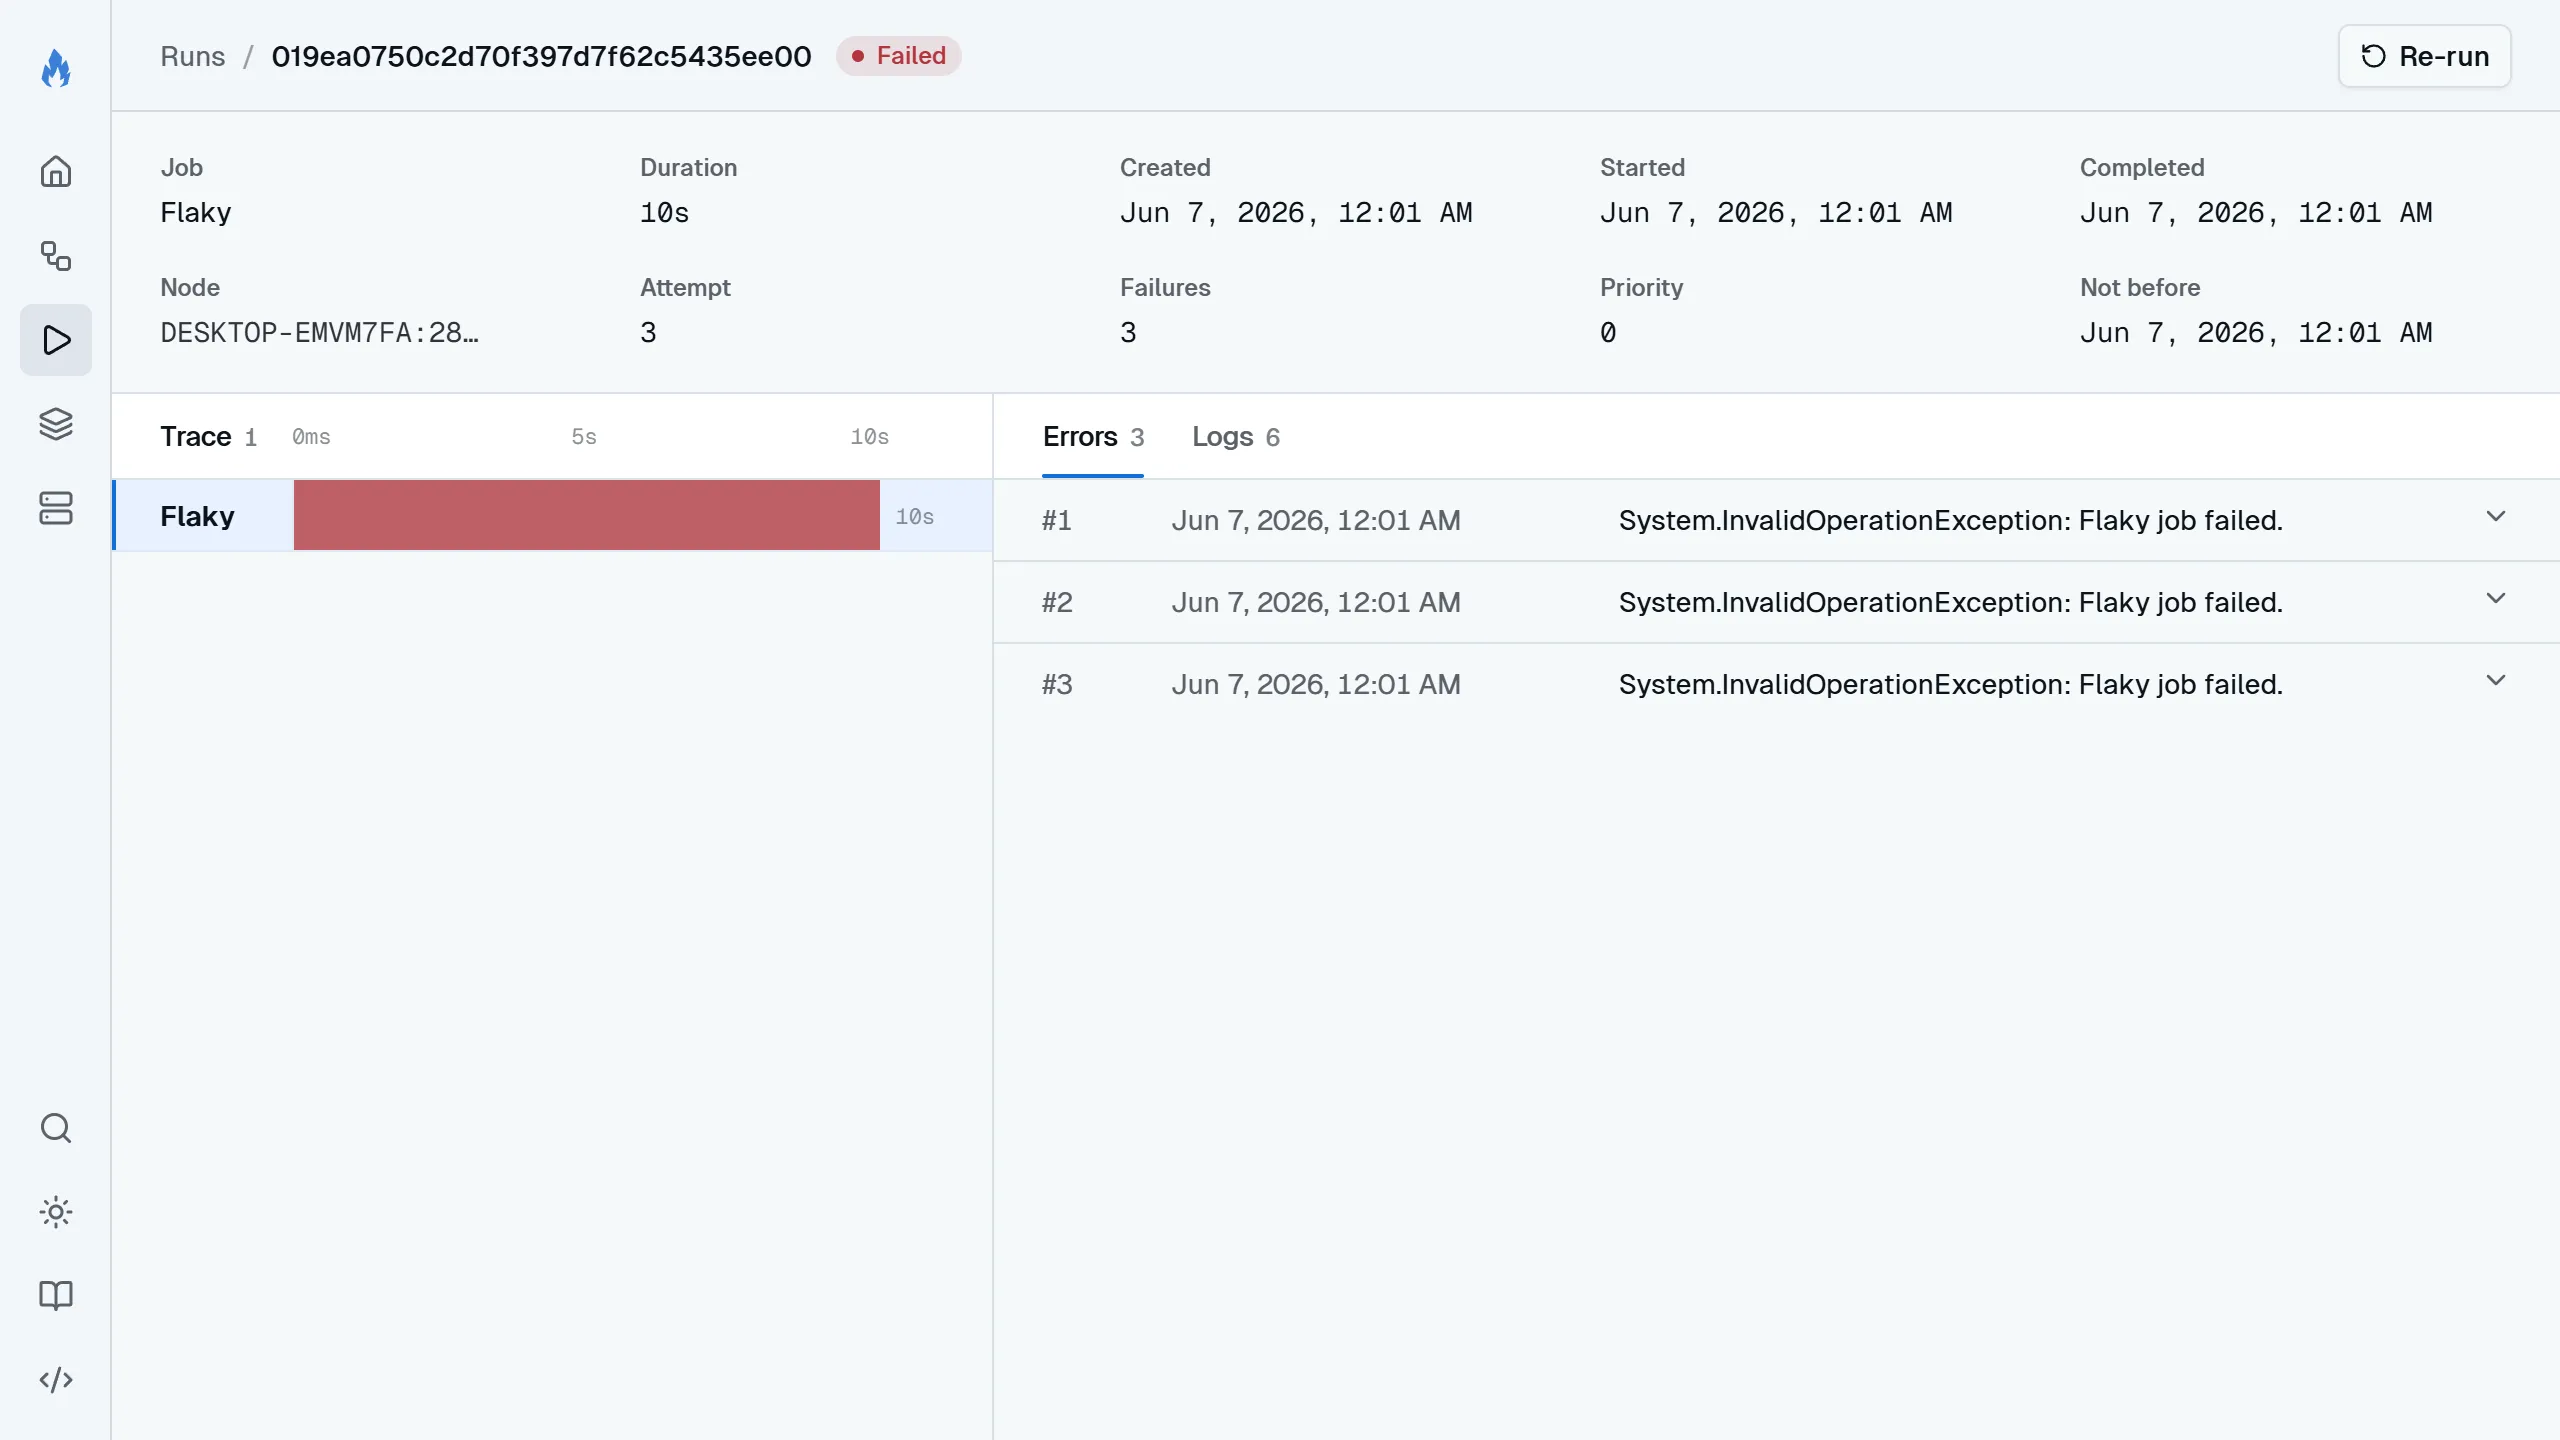Screen dimensions: 2560x1440
Task: Click the Job value Flaky
Action: point(196,213)
